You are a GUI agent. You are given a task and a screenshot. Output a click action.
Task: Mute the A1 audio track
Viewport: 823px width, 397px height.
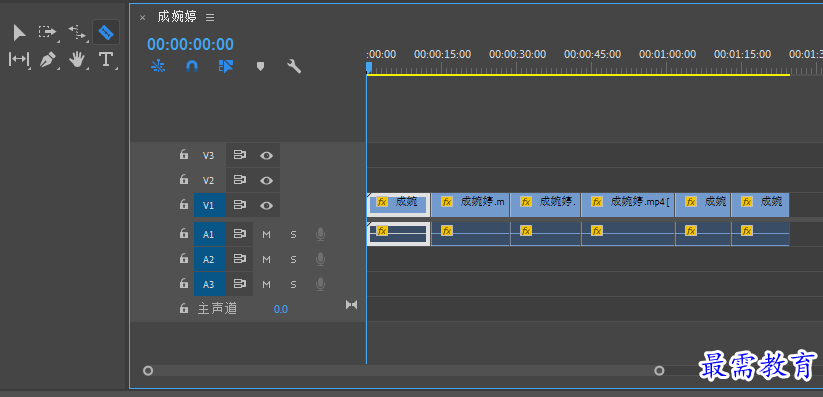tap(267, 234)
